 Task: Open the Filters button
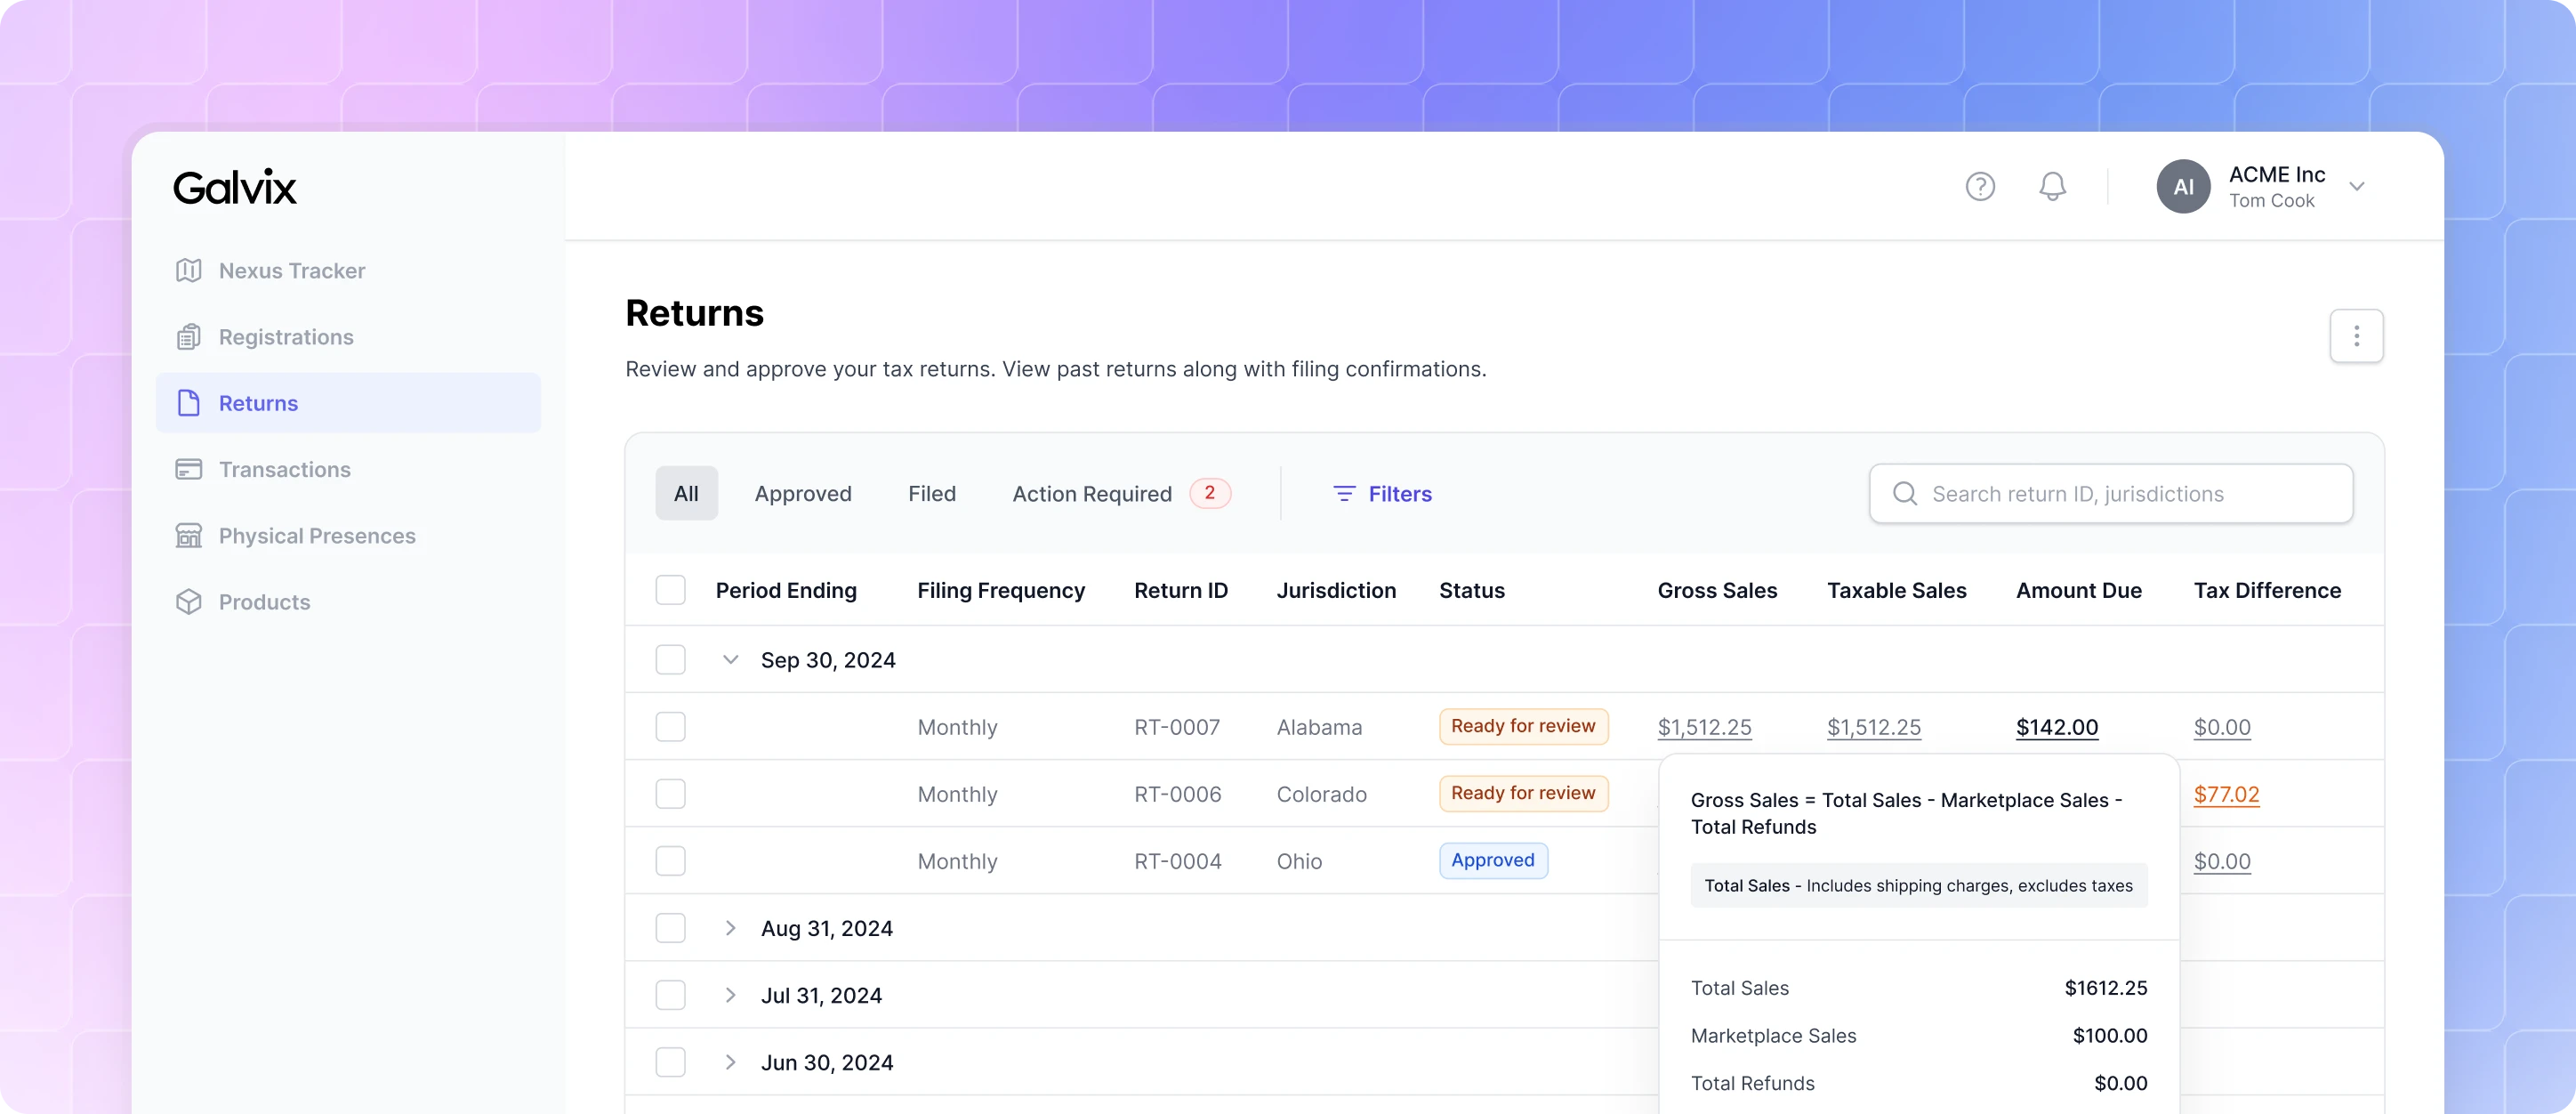(x=1382, y=493)
